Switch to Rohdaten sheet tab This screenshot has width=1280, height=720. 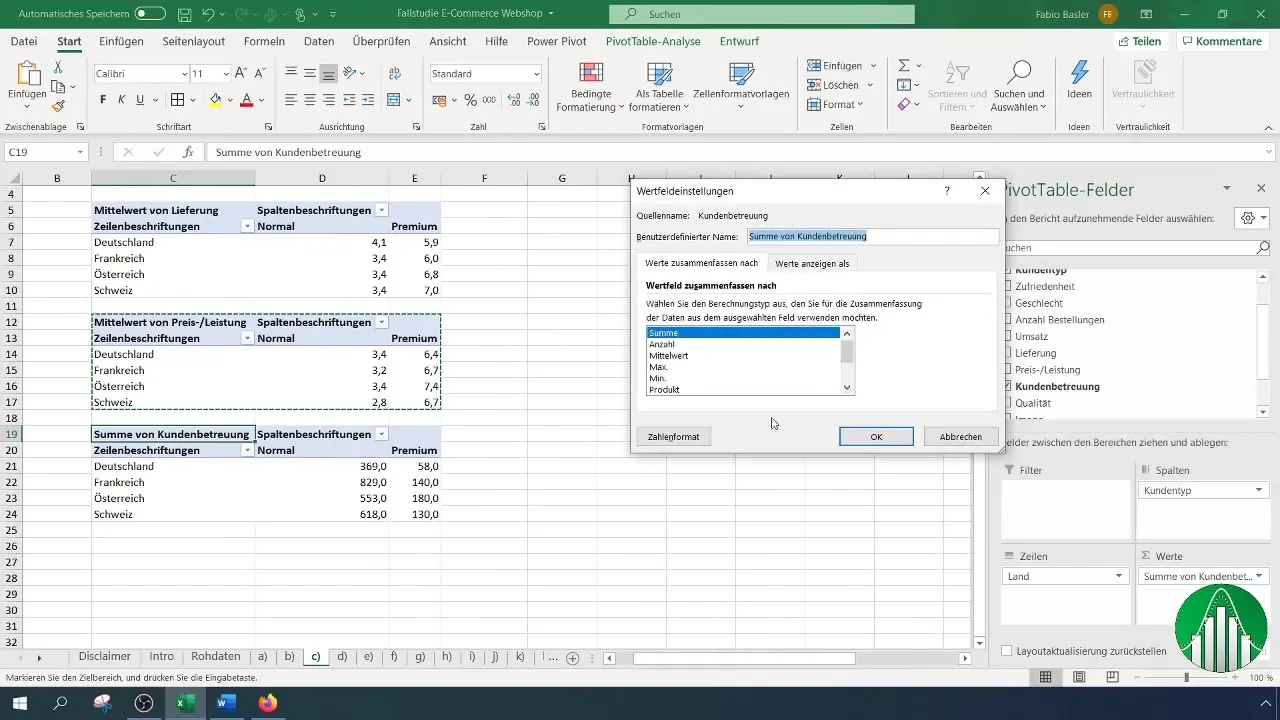point(215,657)
